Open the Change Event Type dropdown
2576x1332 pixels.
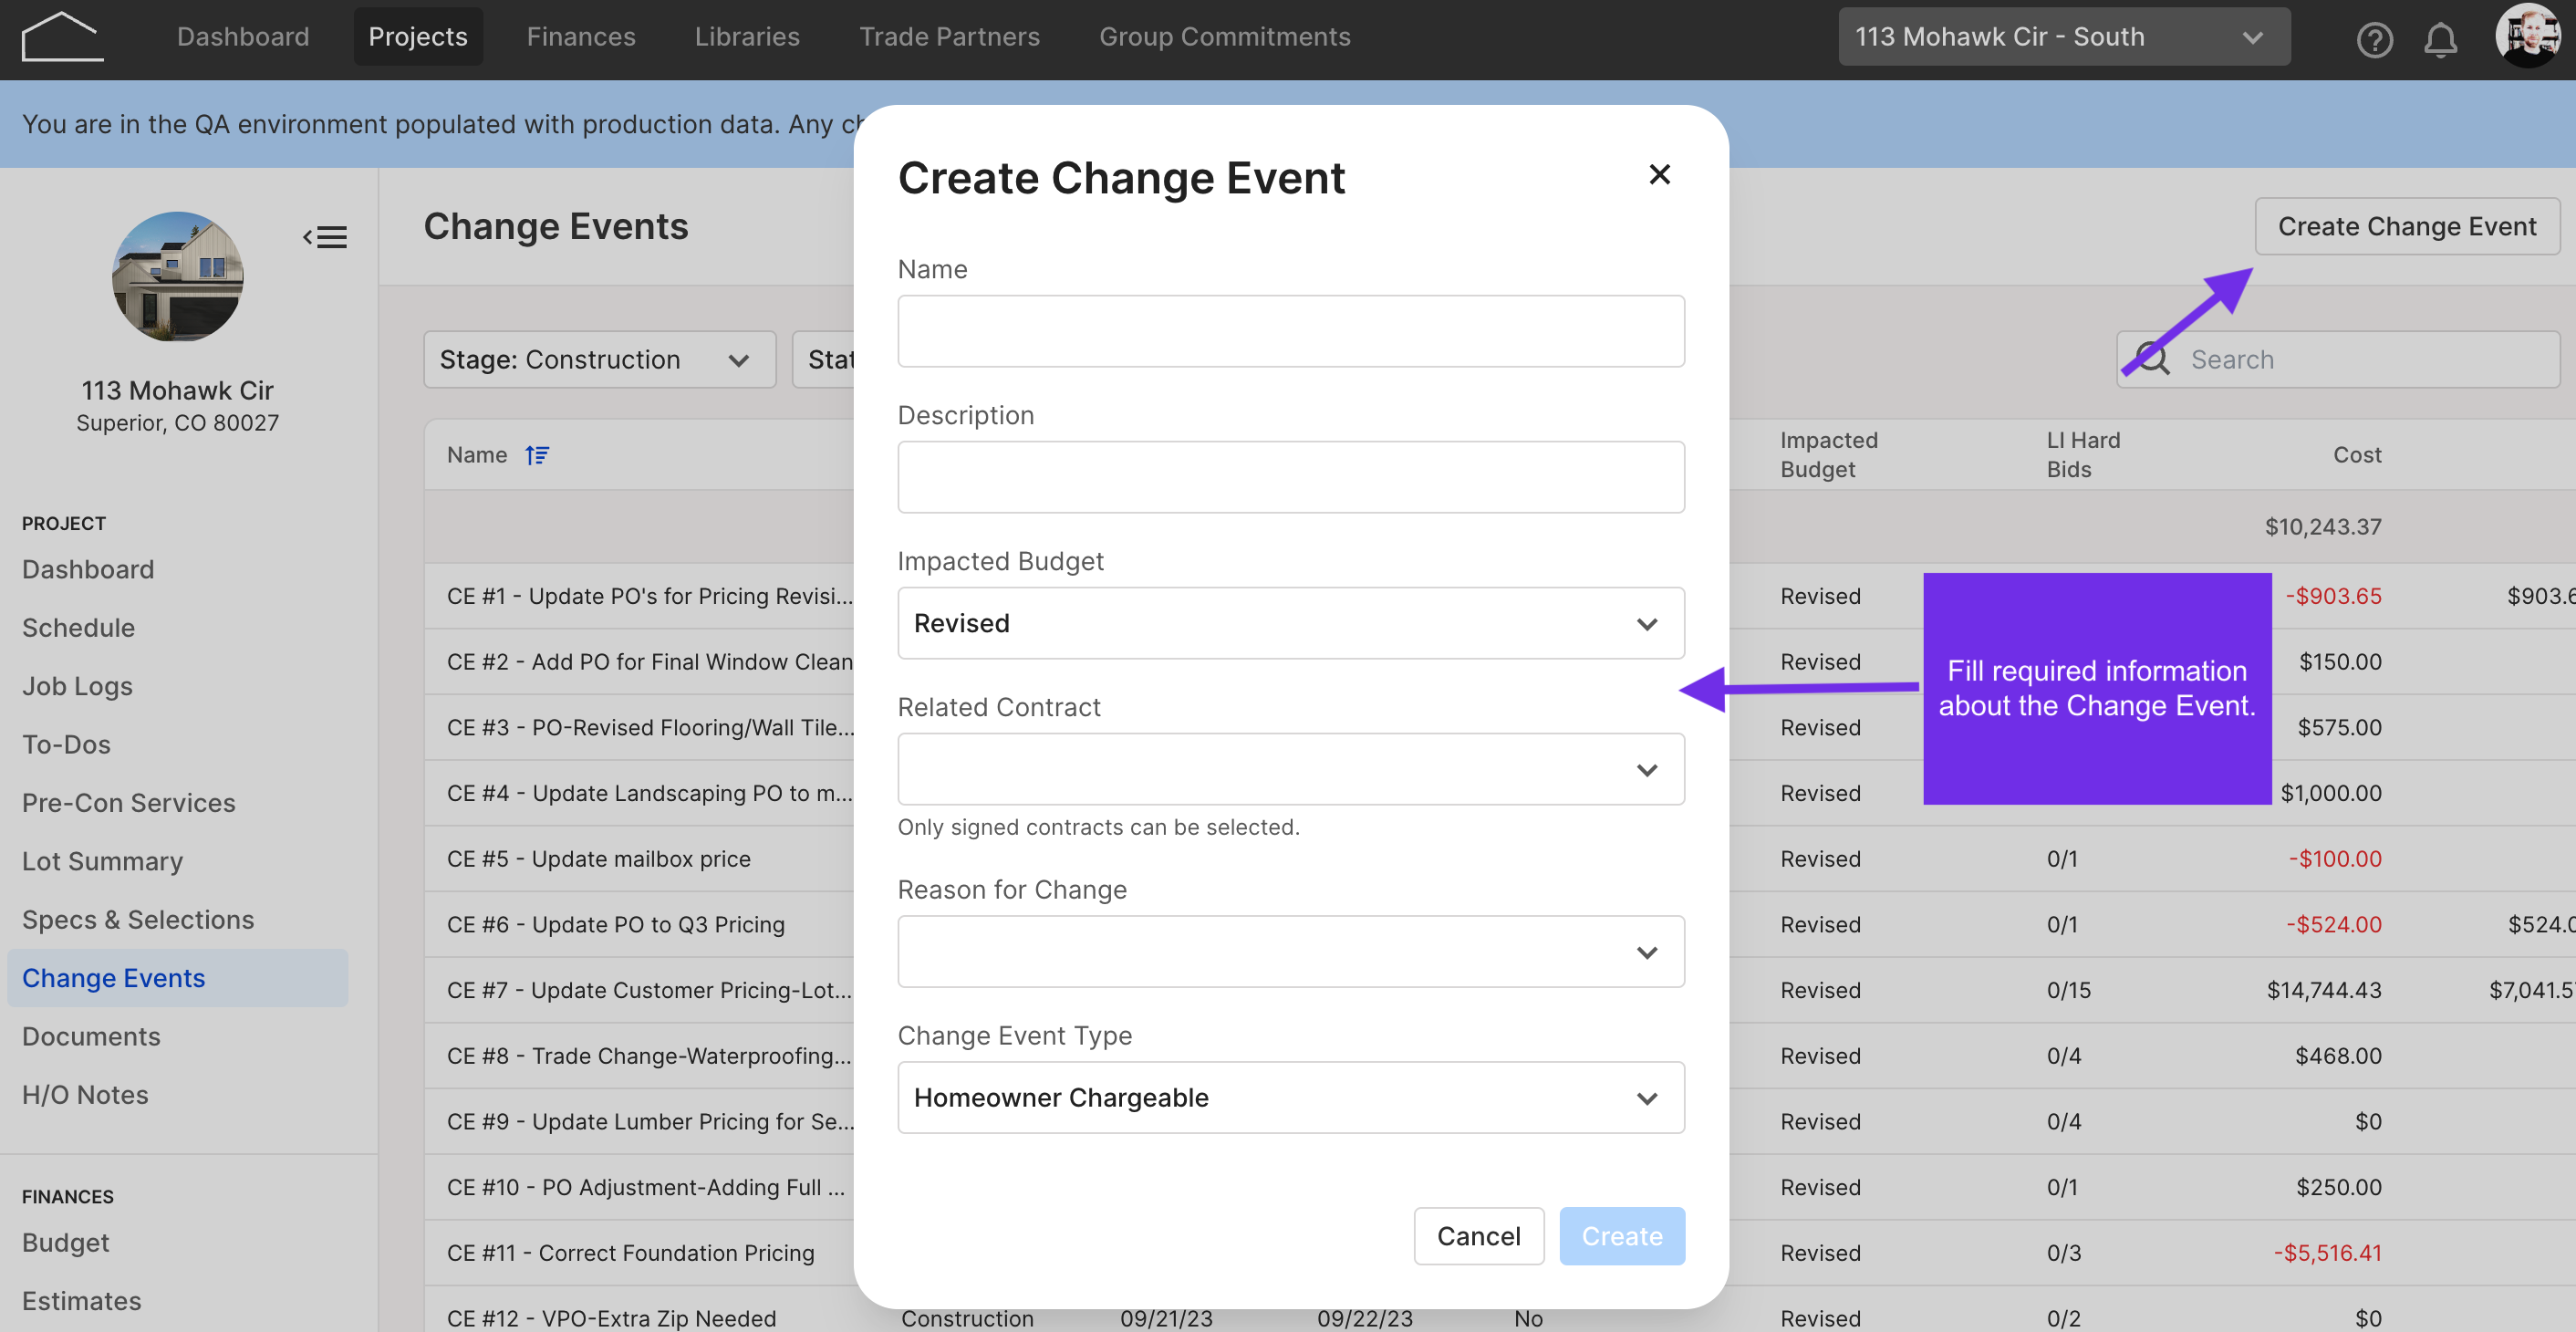coord(1291,1097)
